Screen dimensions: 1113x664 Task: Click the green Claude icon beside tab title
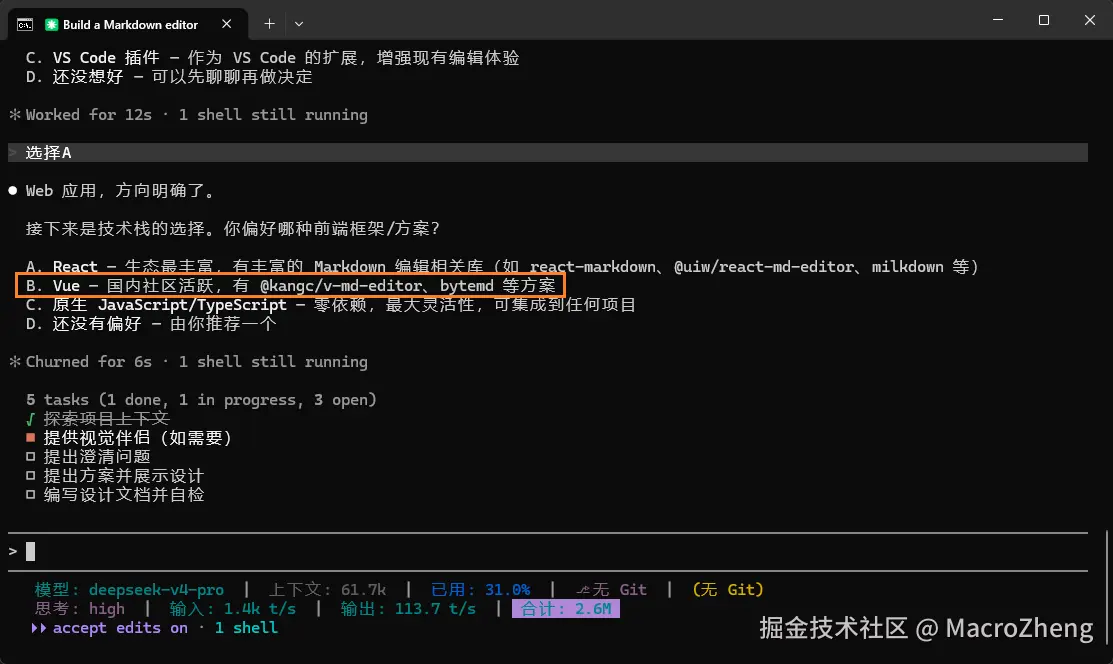coord(51,25)
